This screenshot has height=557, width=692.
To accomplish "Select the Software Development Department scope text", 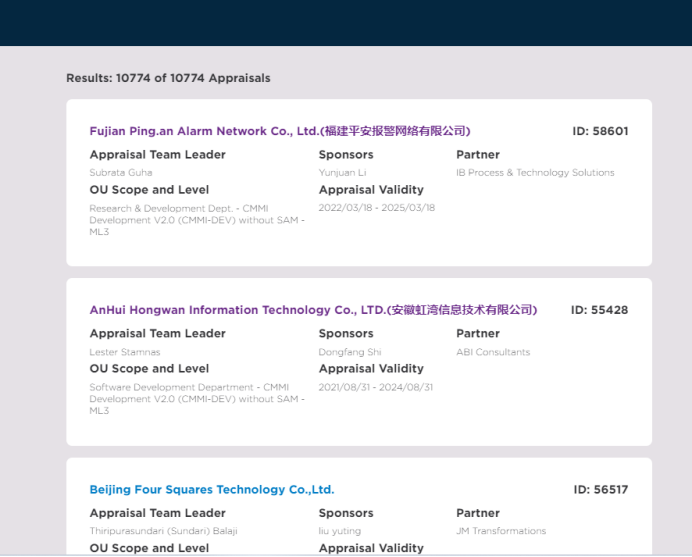I will (x=197, y=399).
